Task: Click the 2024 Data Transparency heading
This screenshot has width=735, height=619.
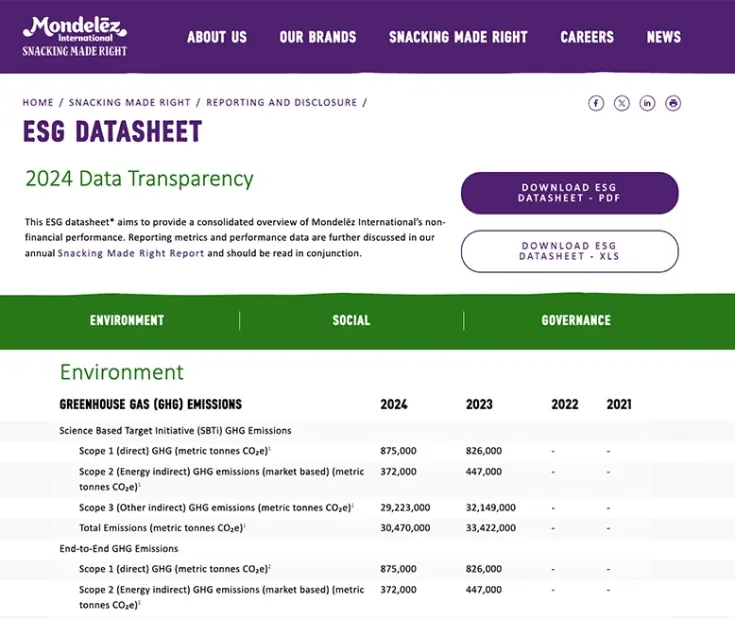Action: click(139, 179)
